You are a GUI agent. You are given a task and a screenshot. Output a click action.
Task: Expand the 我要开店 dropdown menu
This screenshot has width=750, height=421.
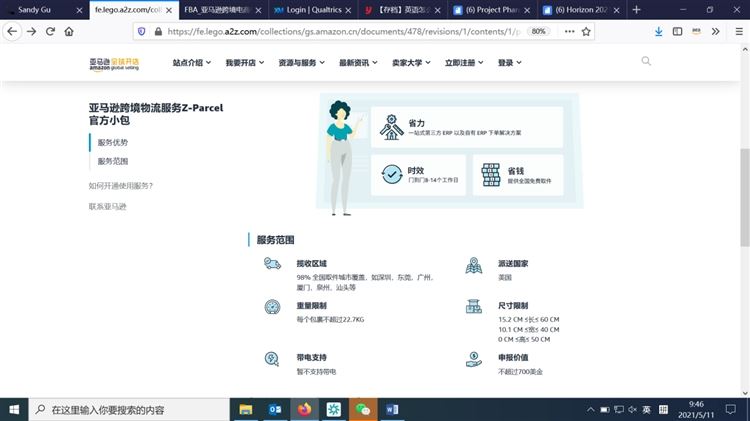[244, 63]
